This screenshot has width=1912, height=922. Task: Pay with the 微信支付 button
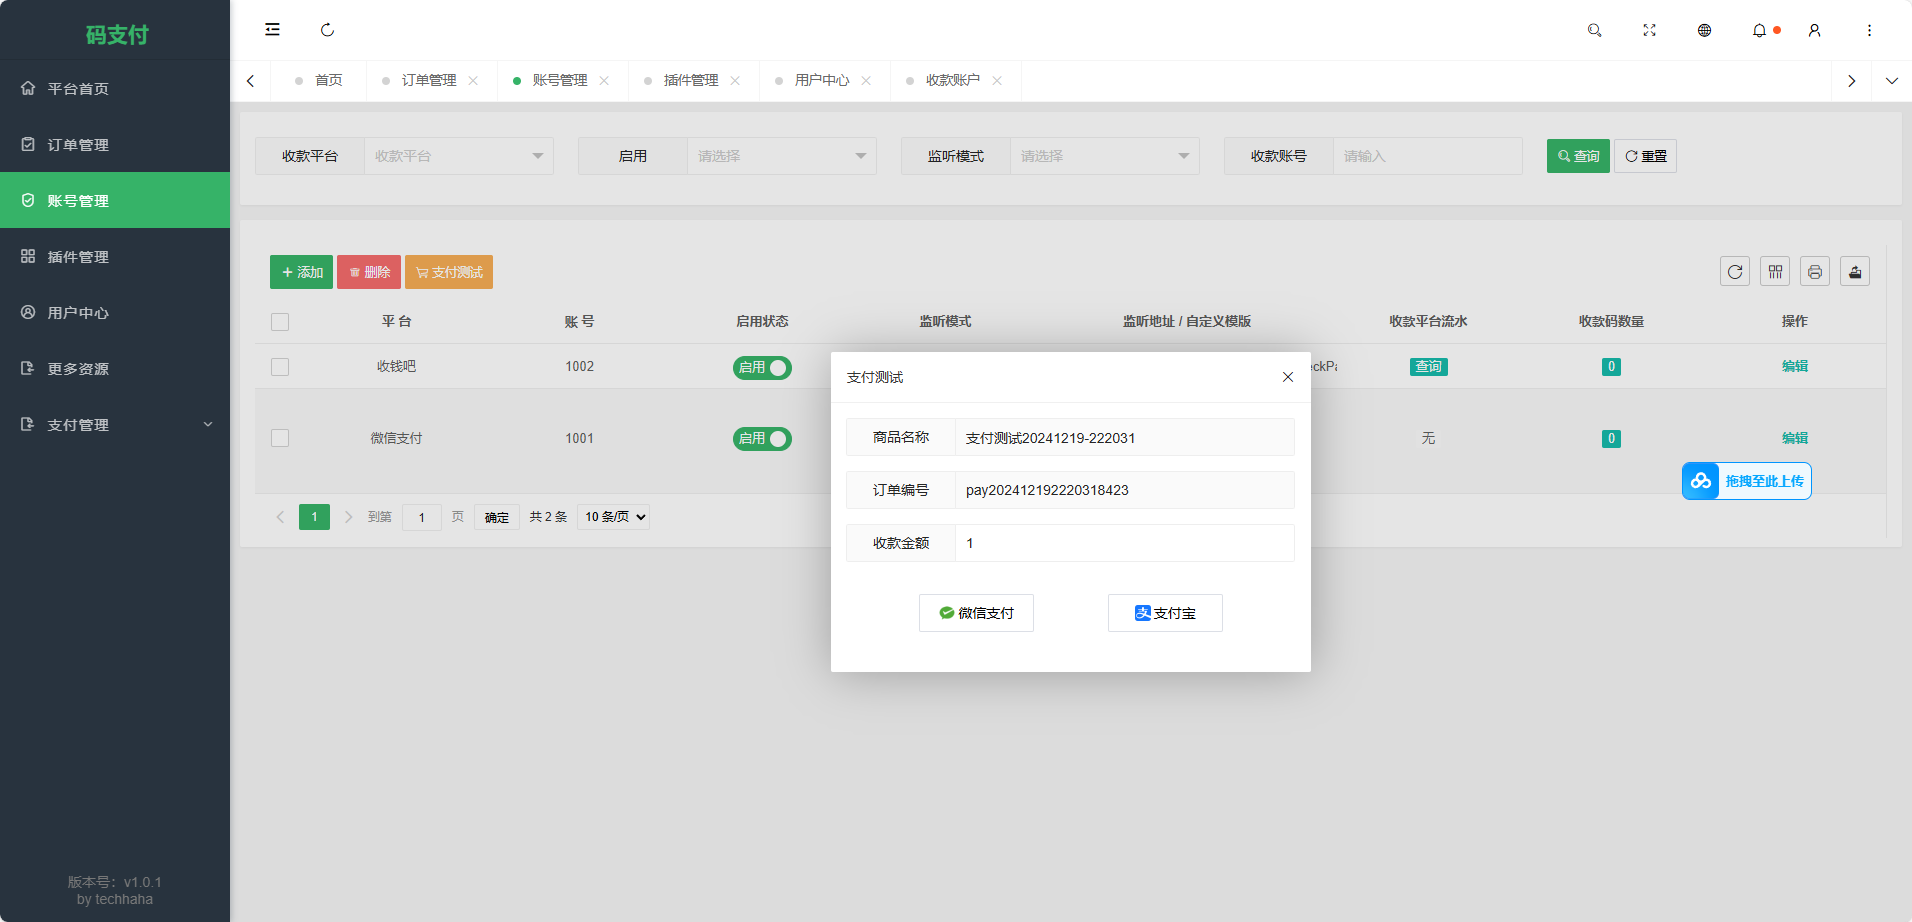click(976, 613)
